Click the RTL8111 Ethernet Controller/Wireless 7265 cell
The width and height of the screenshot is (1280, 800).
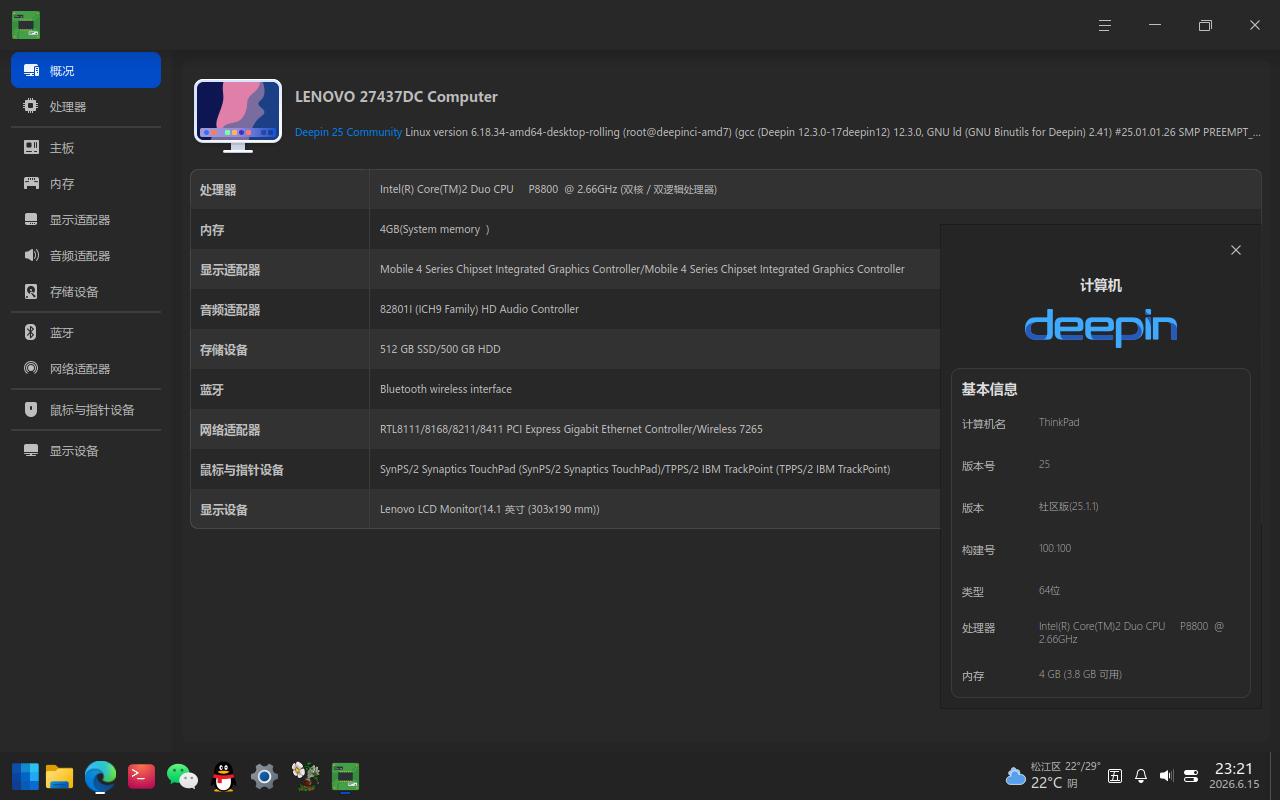pos(571,429)
